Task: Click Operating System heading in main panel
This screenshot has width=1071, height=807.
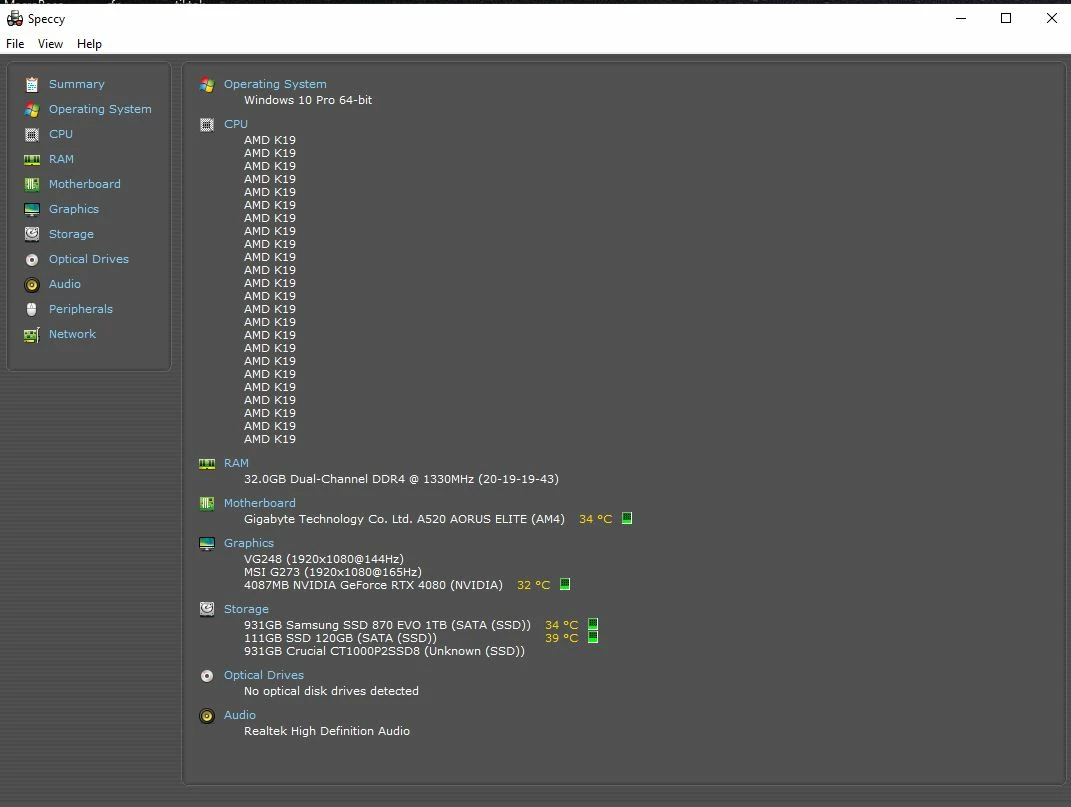Action: pos(275,84)
